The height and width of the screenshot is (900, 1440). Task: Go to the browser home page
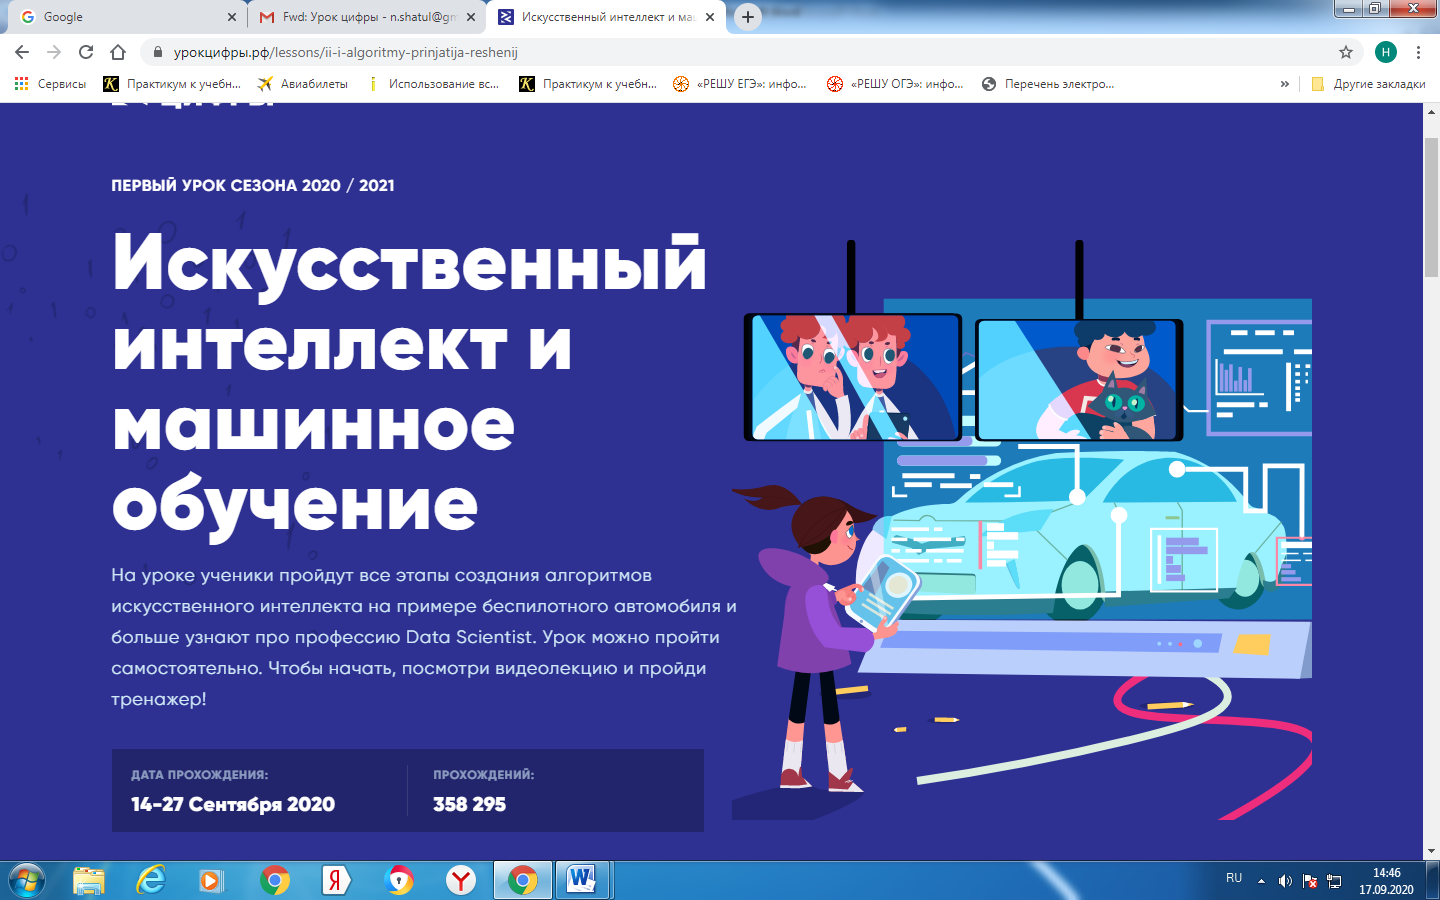pos(118,52)
